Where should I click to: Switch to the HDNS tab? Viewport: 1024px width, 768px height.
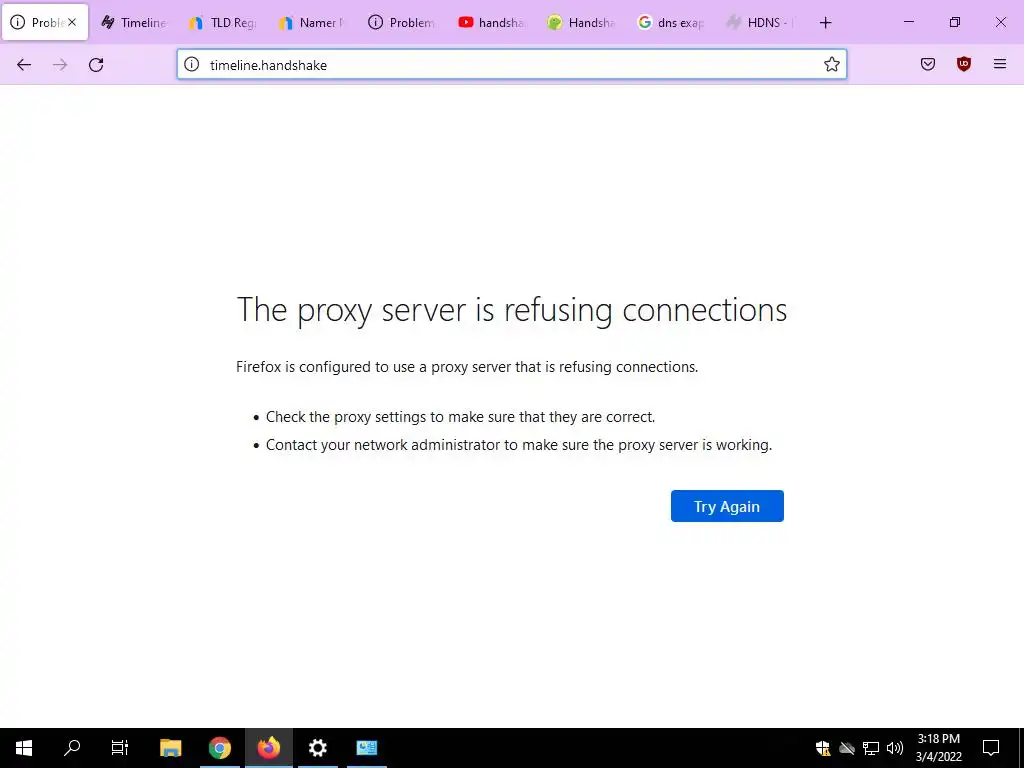tap(760, 23)
